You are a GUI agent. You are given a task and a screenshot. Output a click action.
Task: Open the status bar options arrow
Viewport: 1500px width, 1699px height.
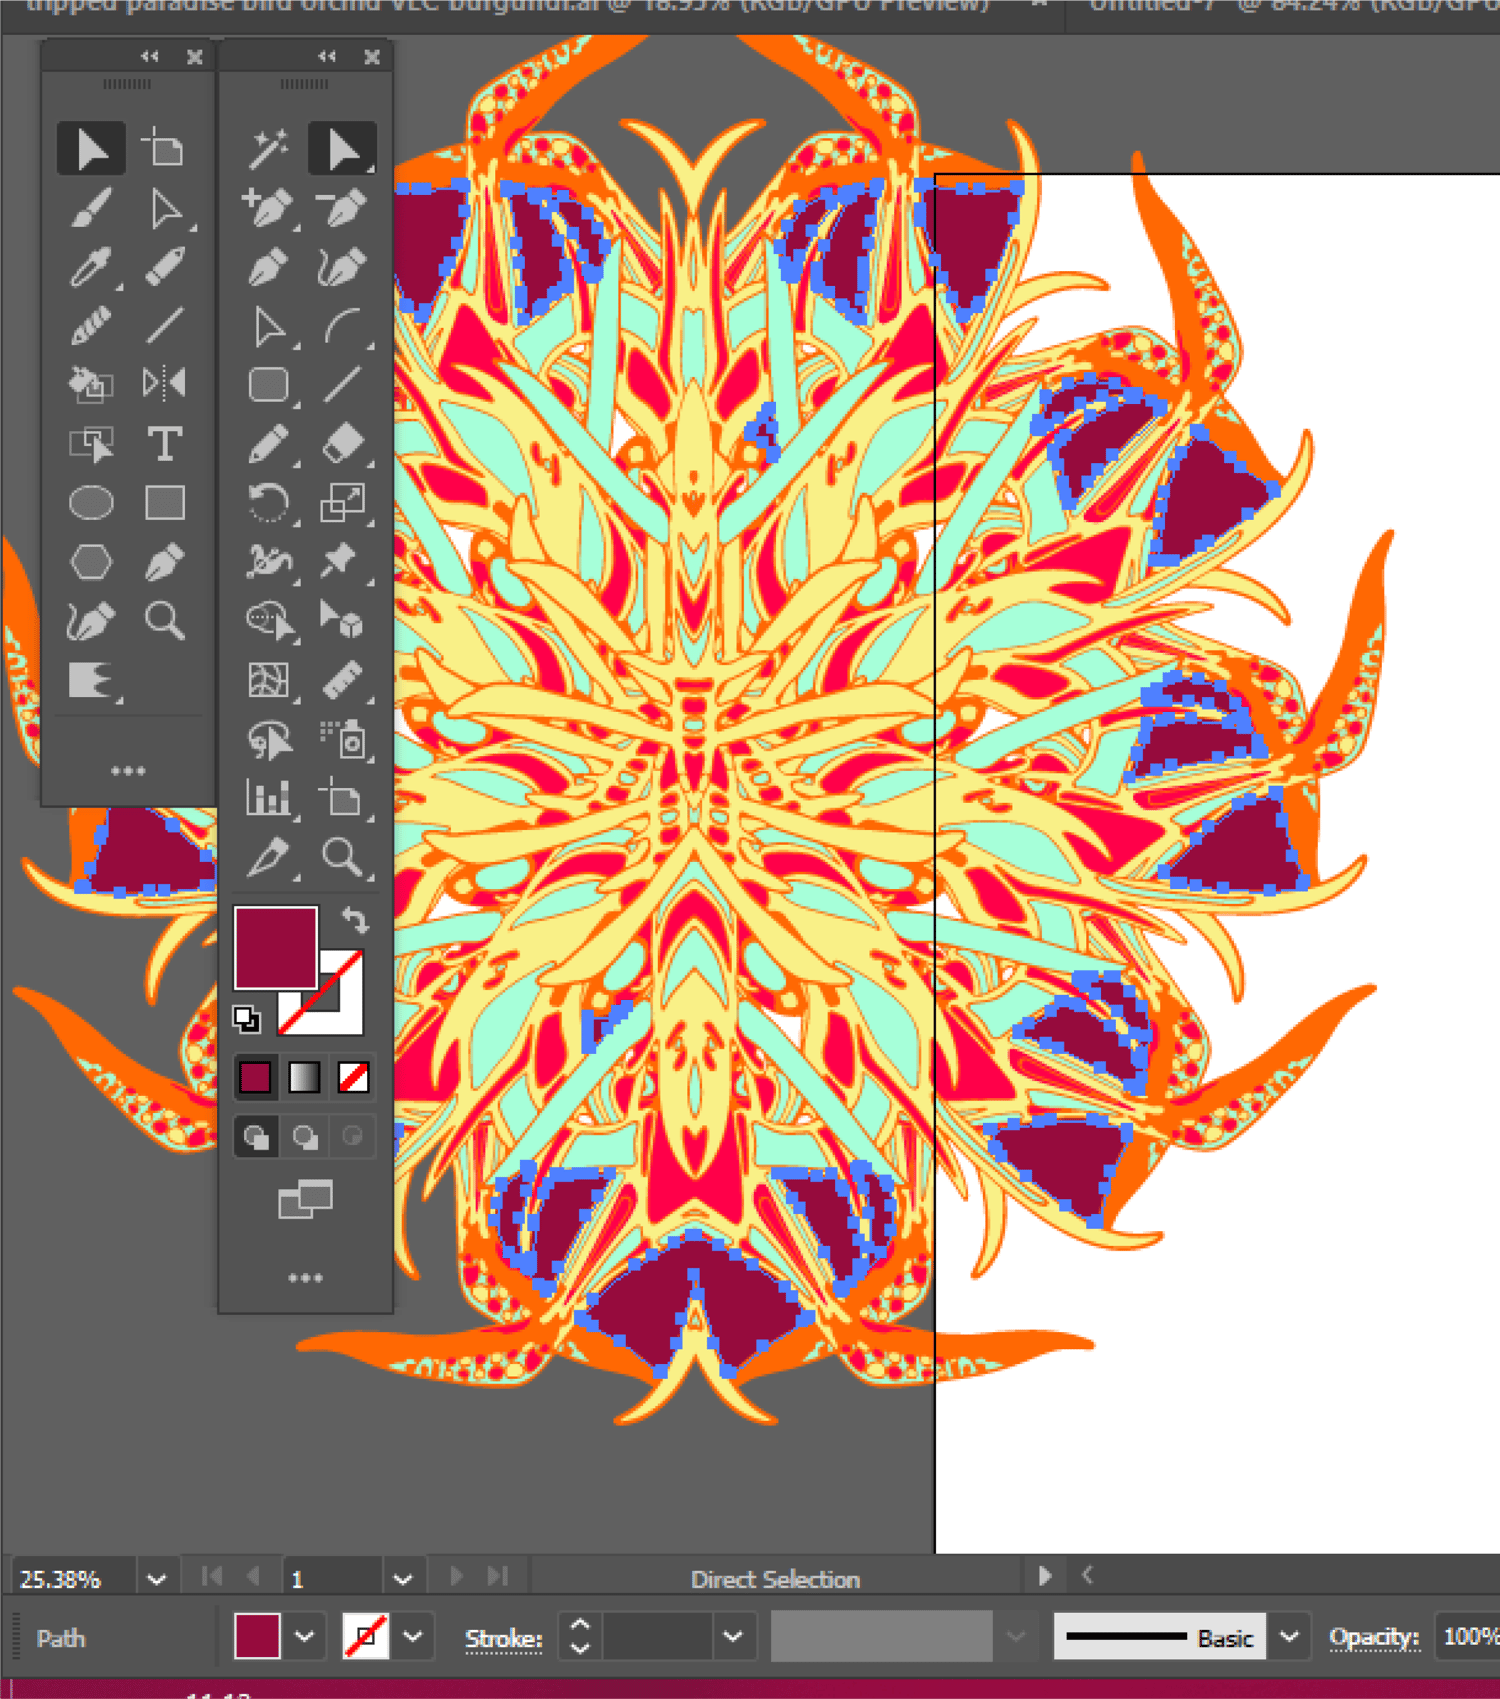pos(1045,1577)
